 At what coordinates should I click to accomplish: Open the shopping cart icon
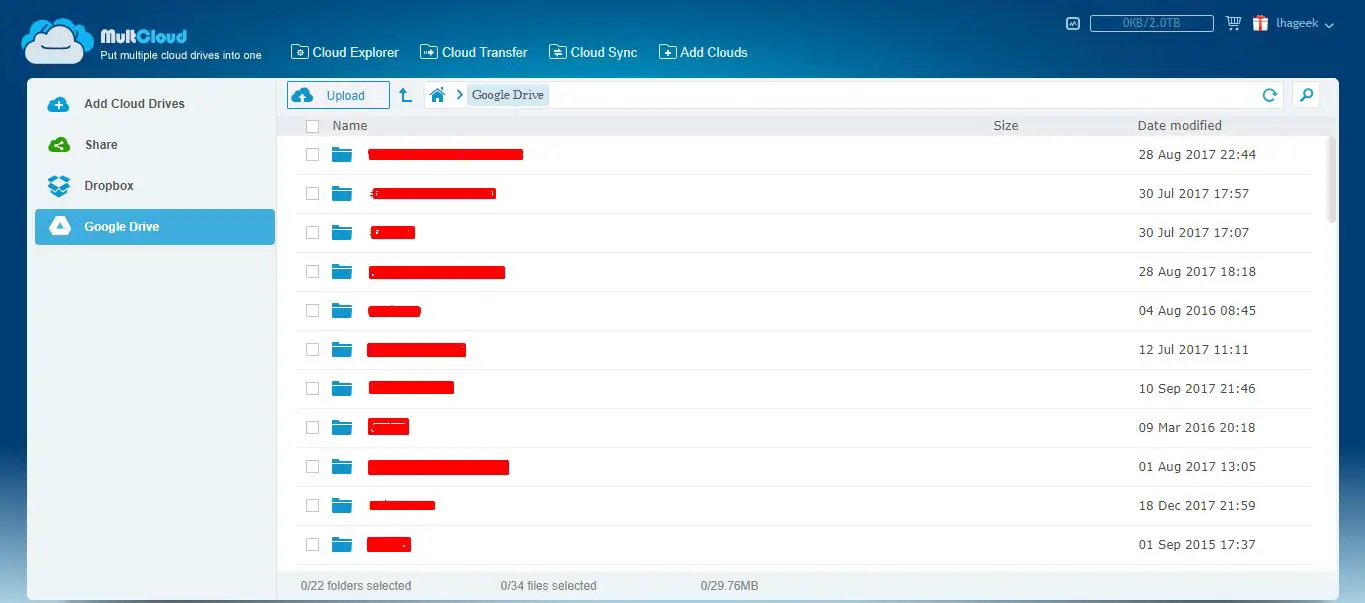click(1233, 23)
